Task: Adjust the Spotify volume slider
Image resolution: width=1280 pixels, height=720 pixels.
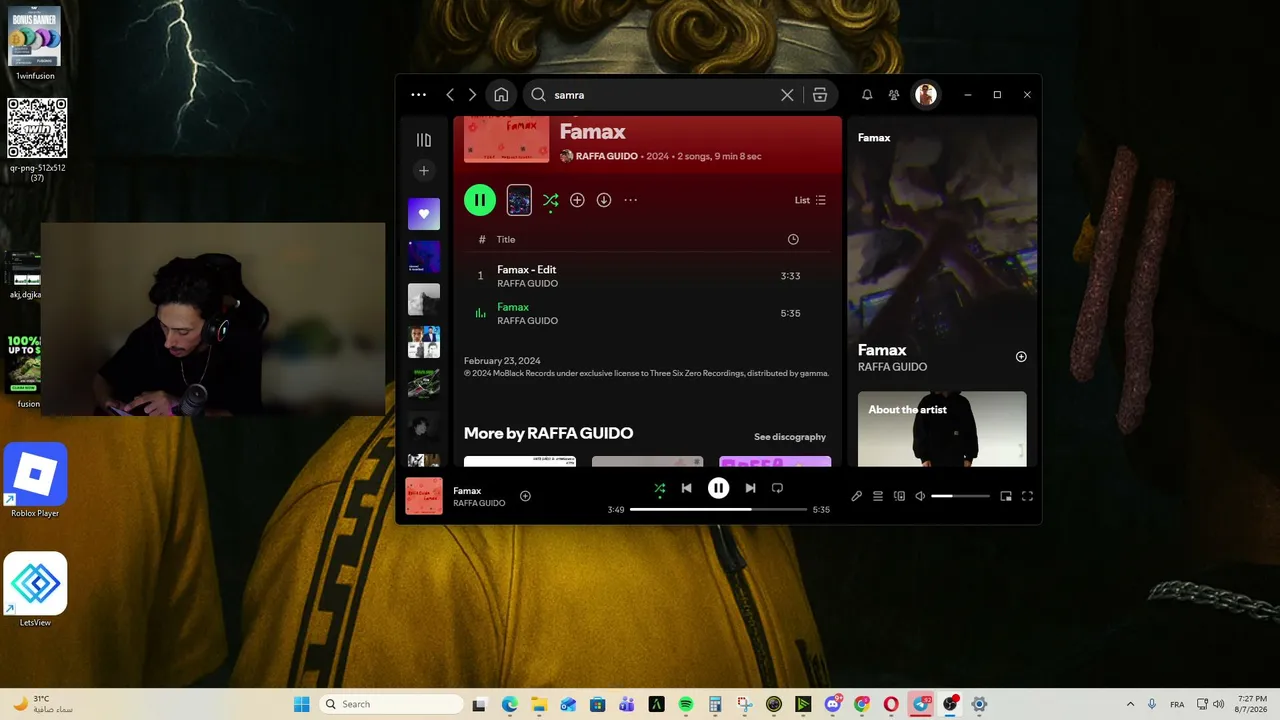Action: pos(960,496)
